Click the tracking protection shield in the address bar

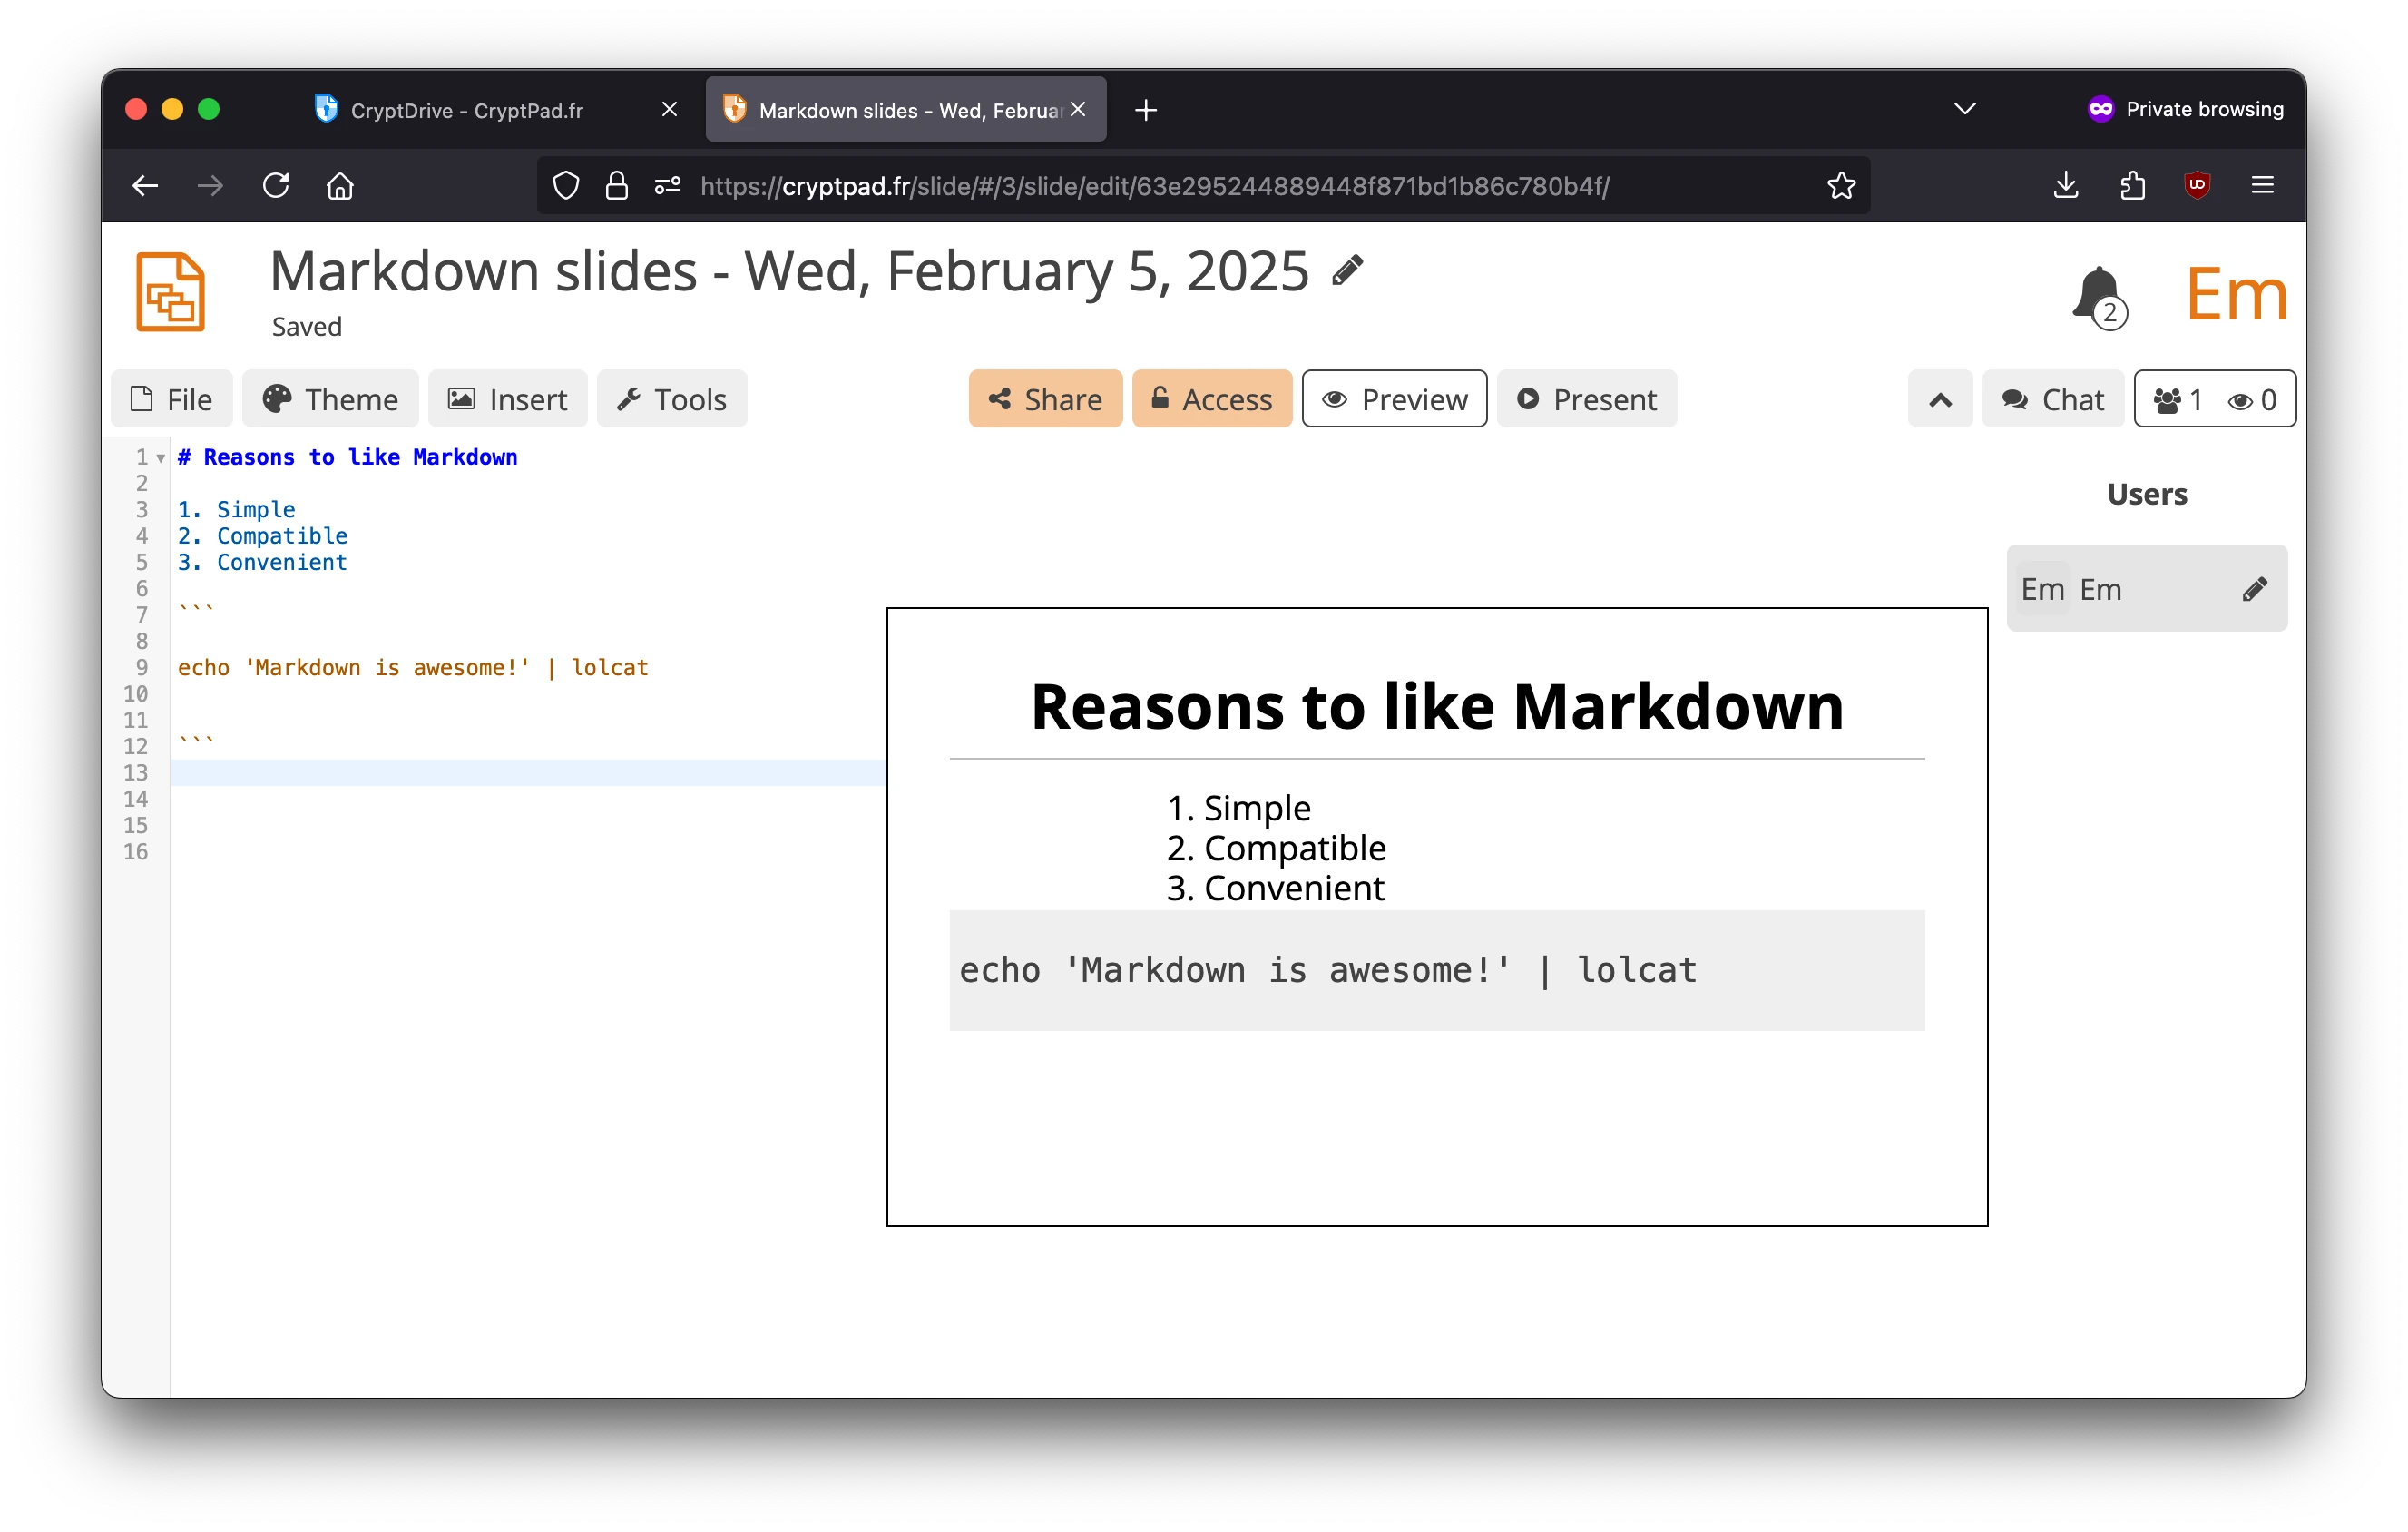coord(565,185)
